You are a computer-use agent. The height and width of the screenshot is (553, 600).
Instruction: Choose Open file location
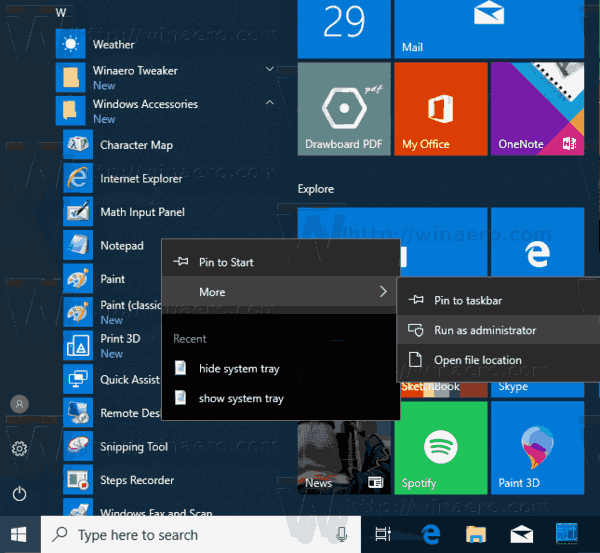(499, 360)
